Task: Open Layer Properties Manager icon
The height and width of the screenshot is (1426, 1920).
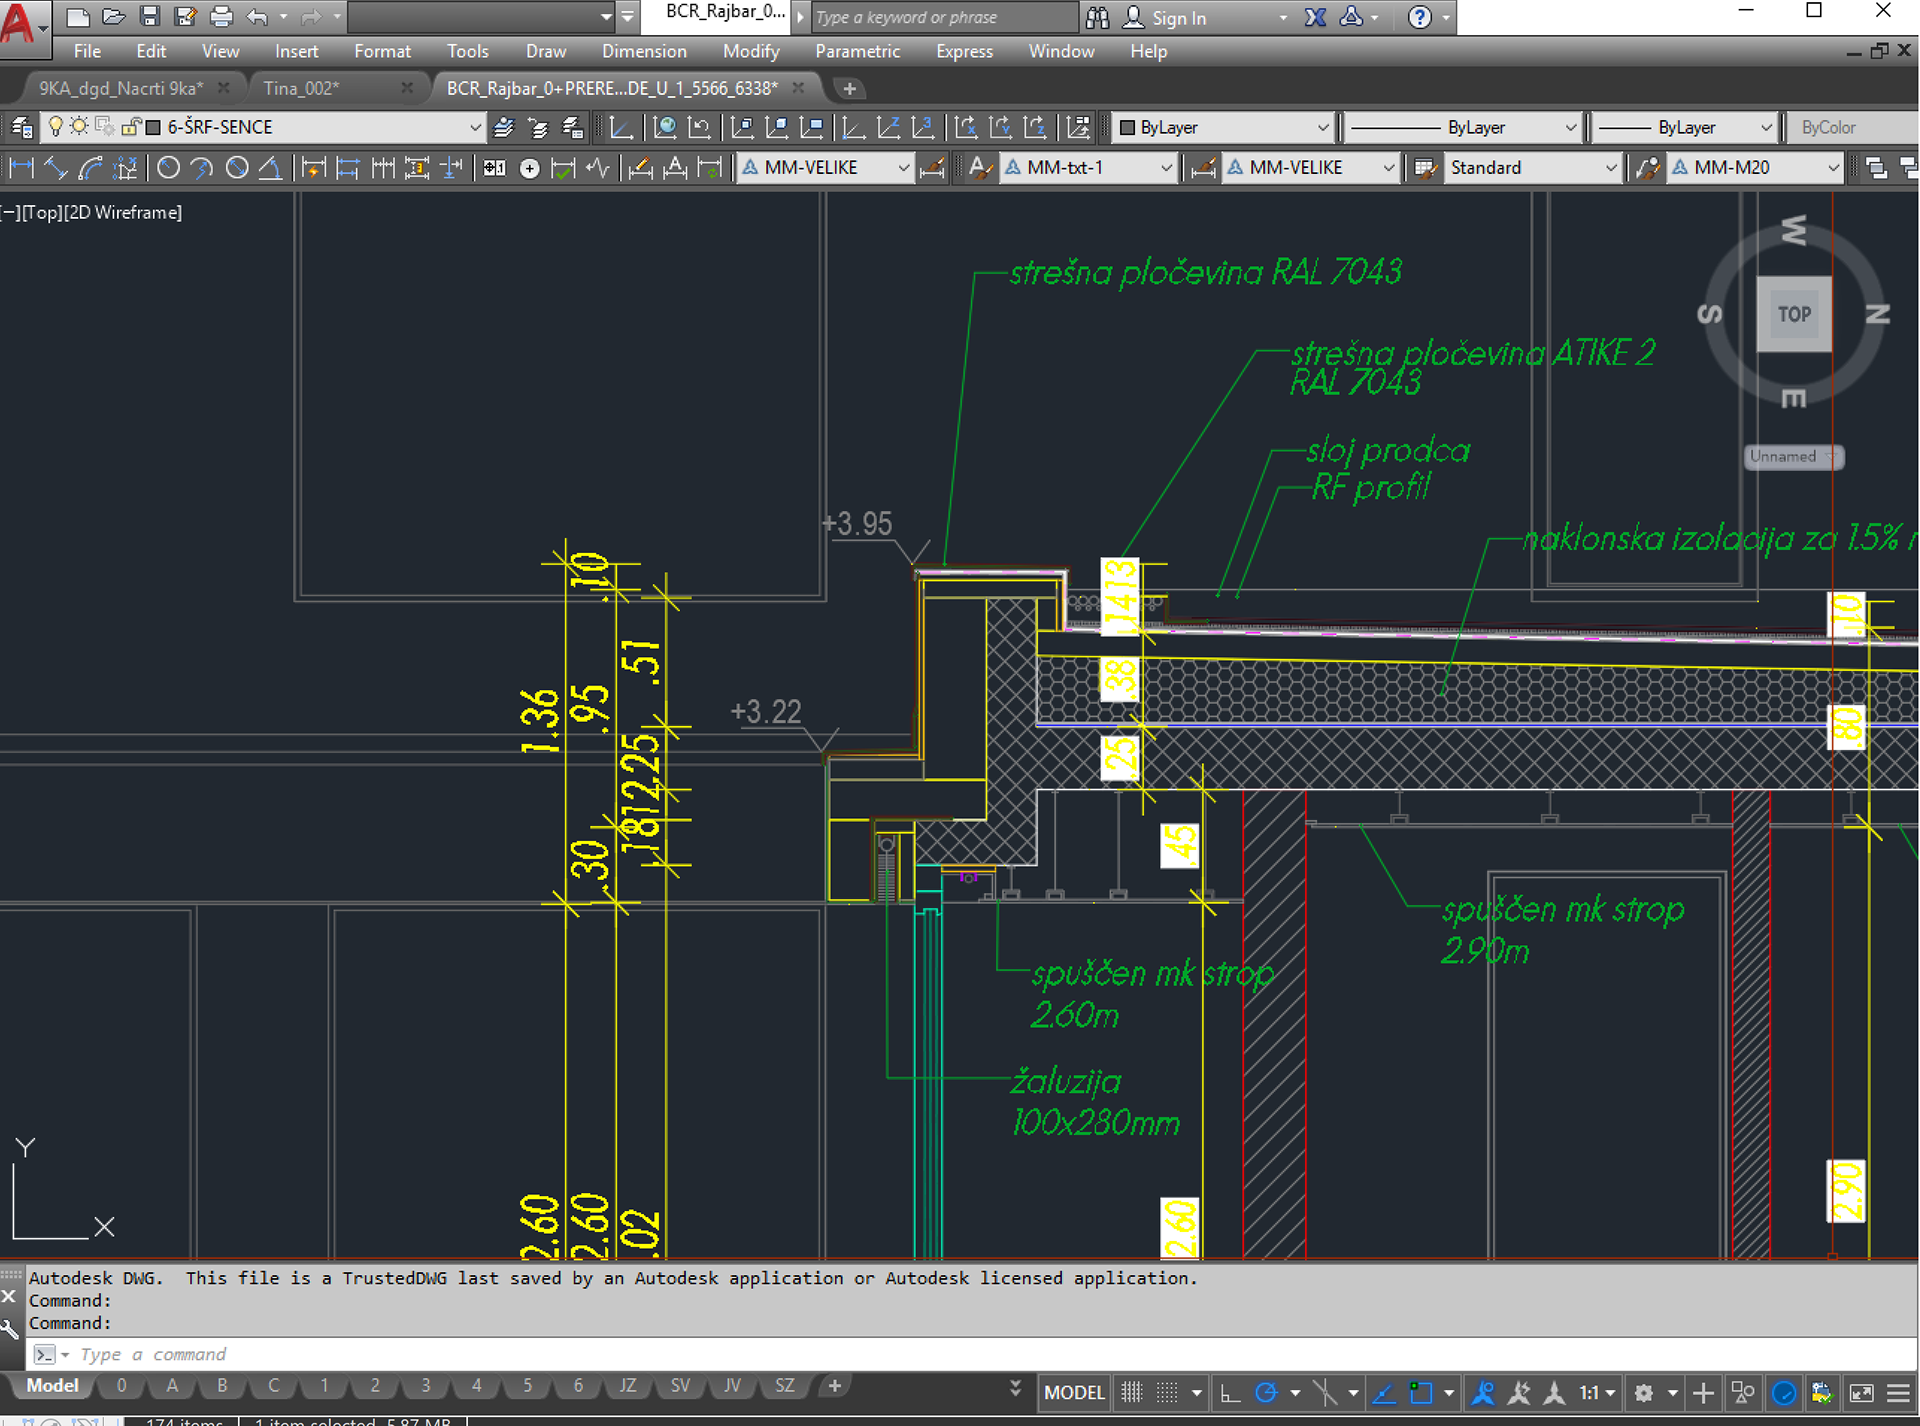Action: tap(22, 127)
